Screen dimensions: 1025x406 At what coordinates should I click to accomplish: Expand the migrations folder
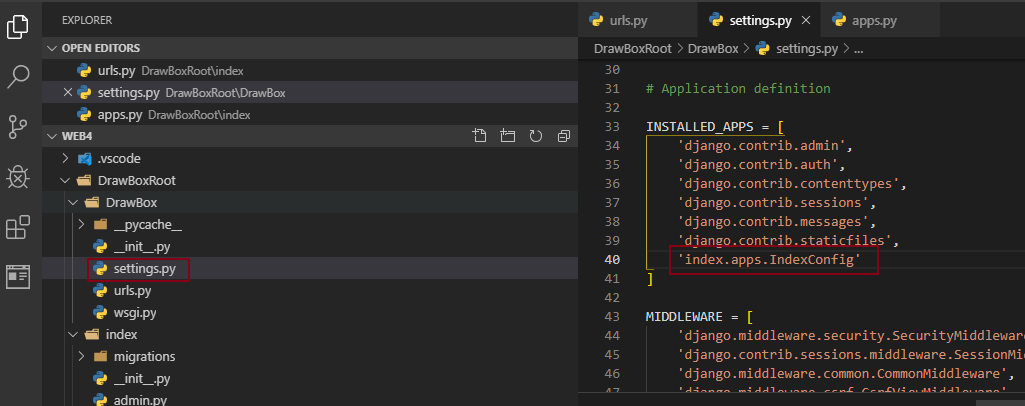(x=81, y=356)
